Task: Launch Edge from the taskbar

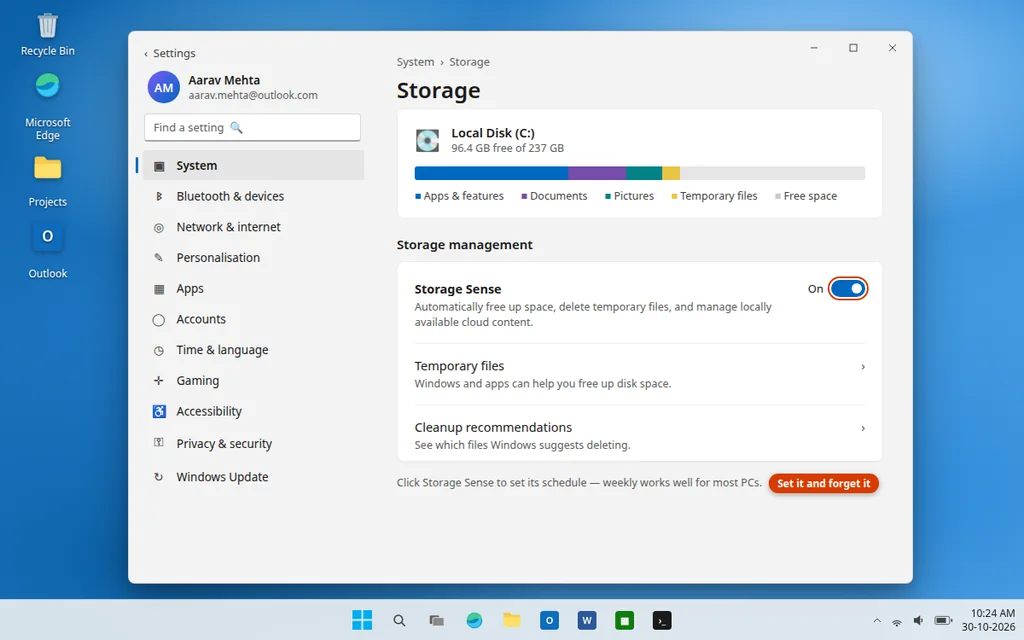Action: pyautogui.click(x=474, y=620)
